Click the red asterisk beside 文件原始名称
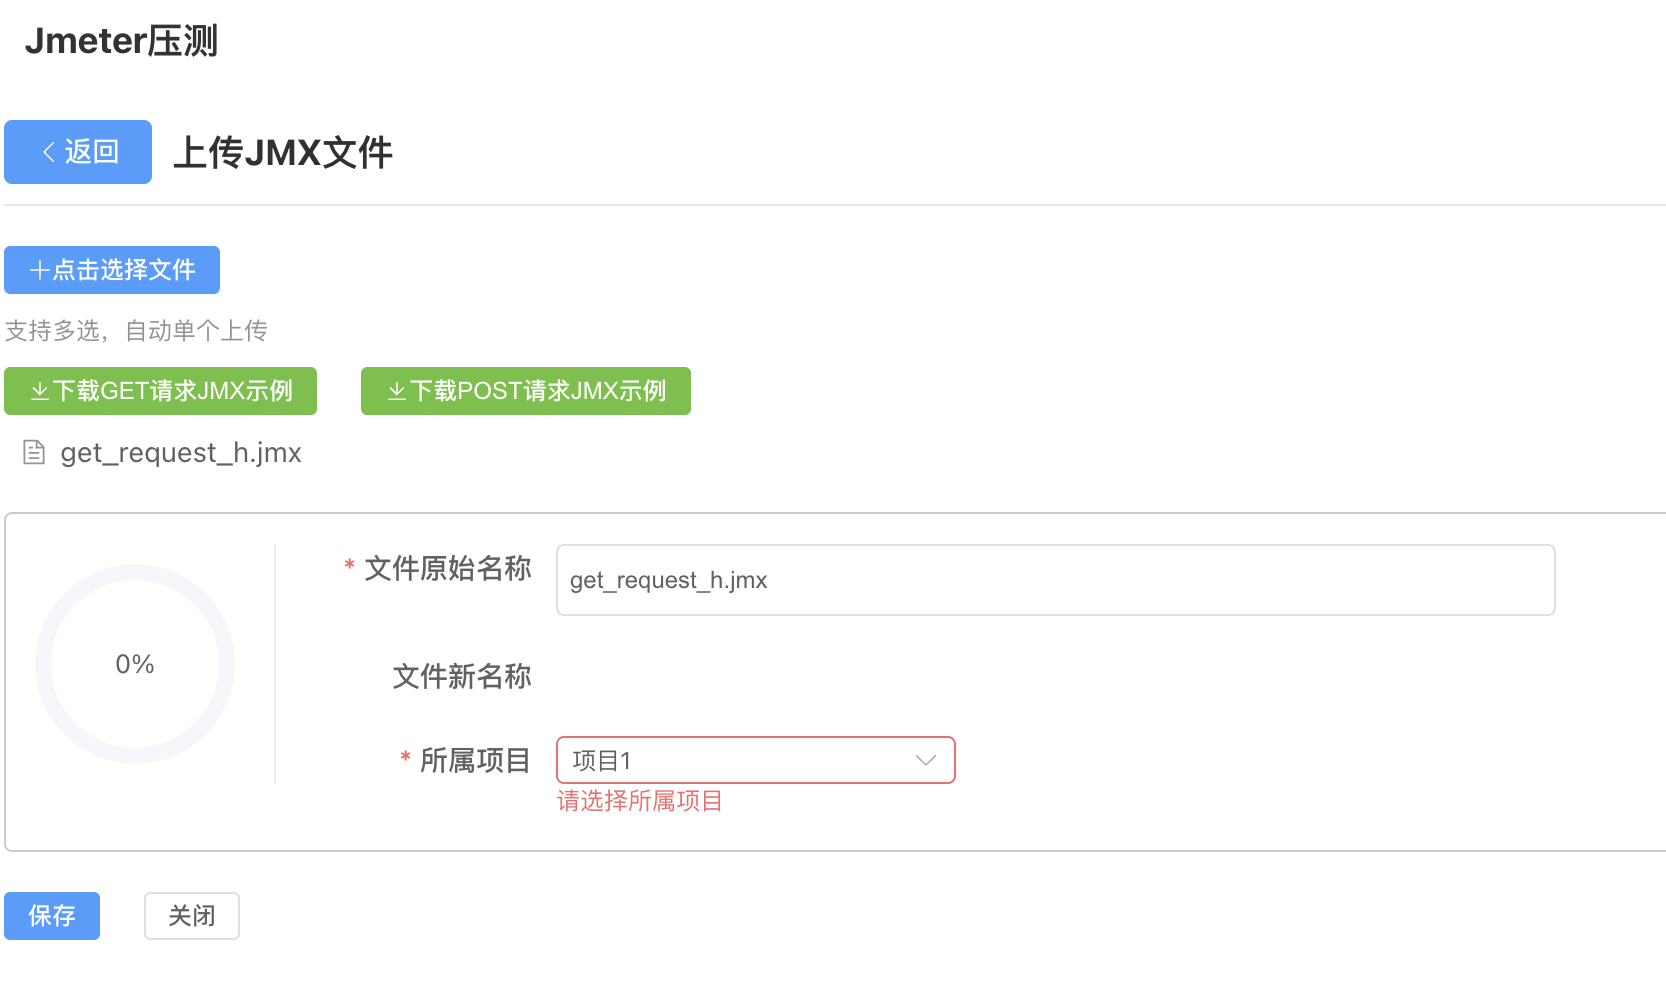Screen dimensions: 1666x986 point(347,568)
